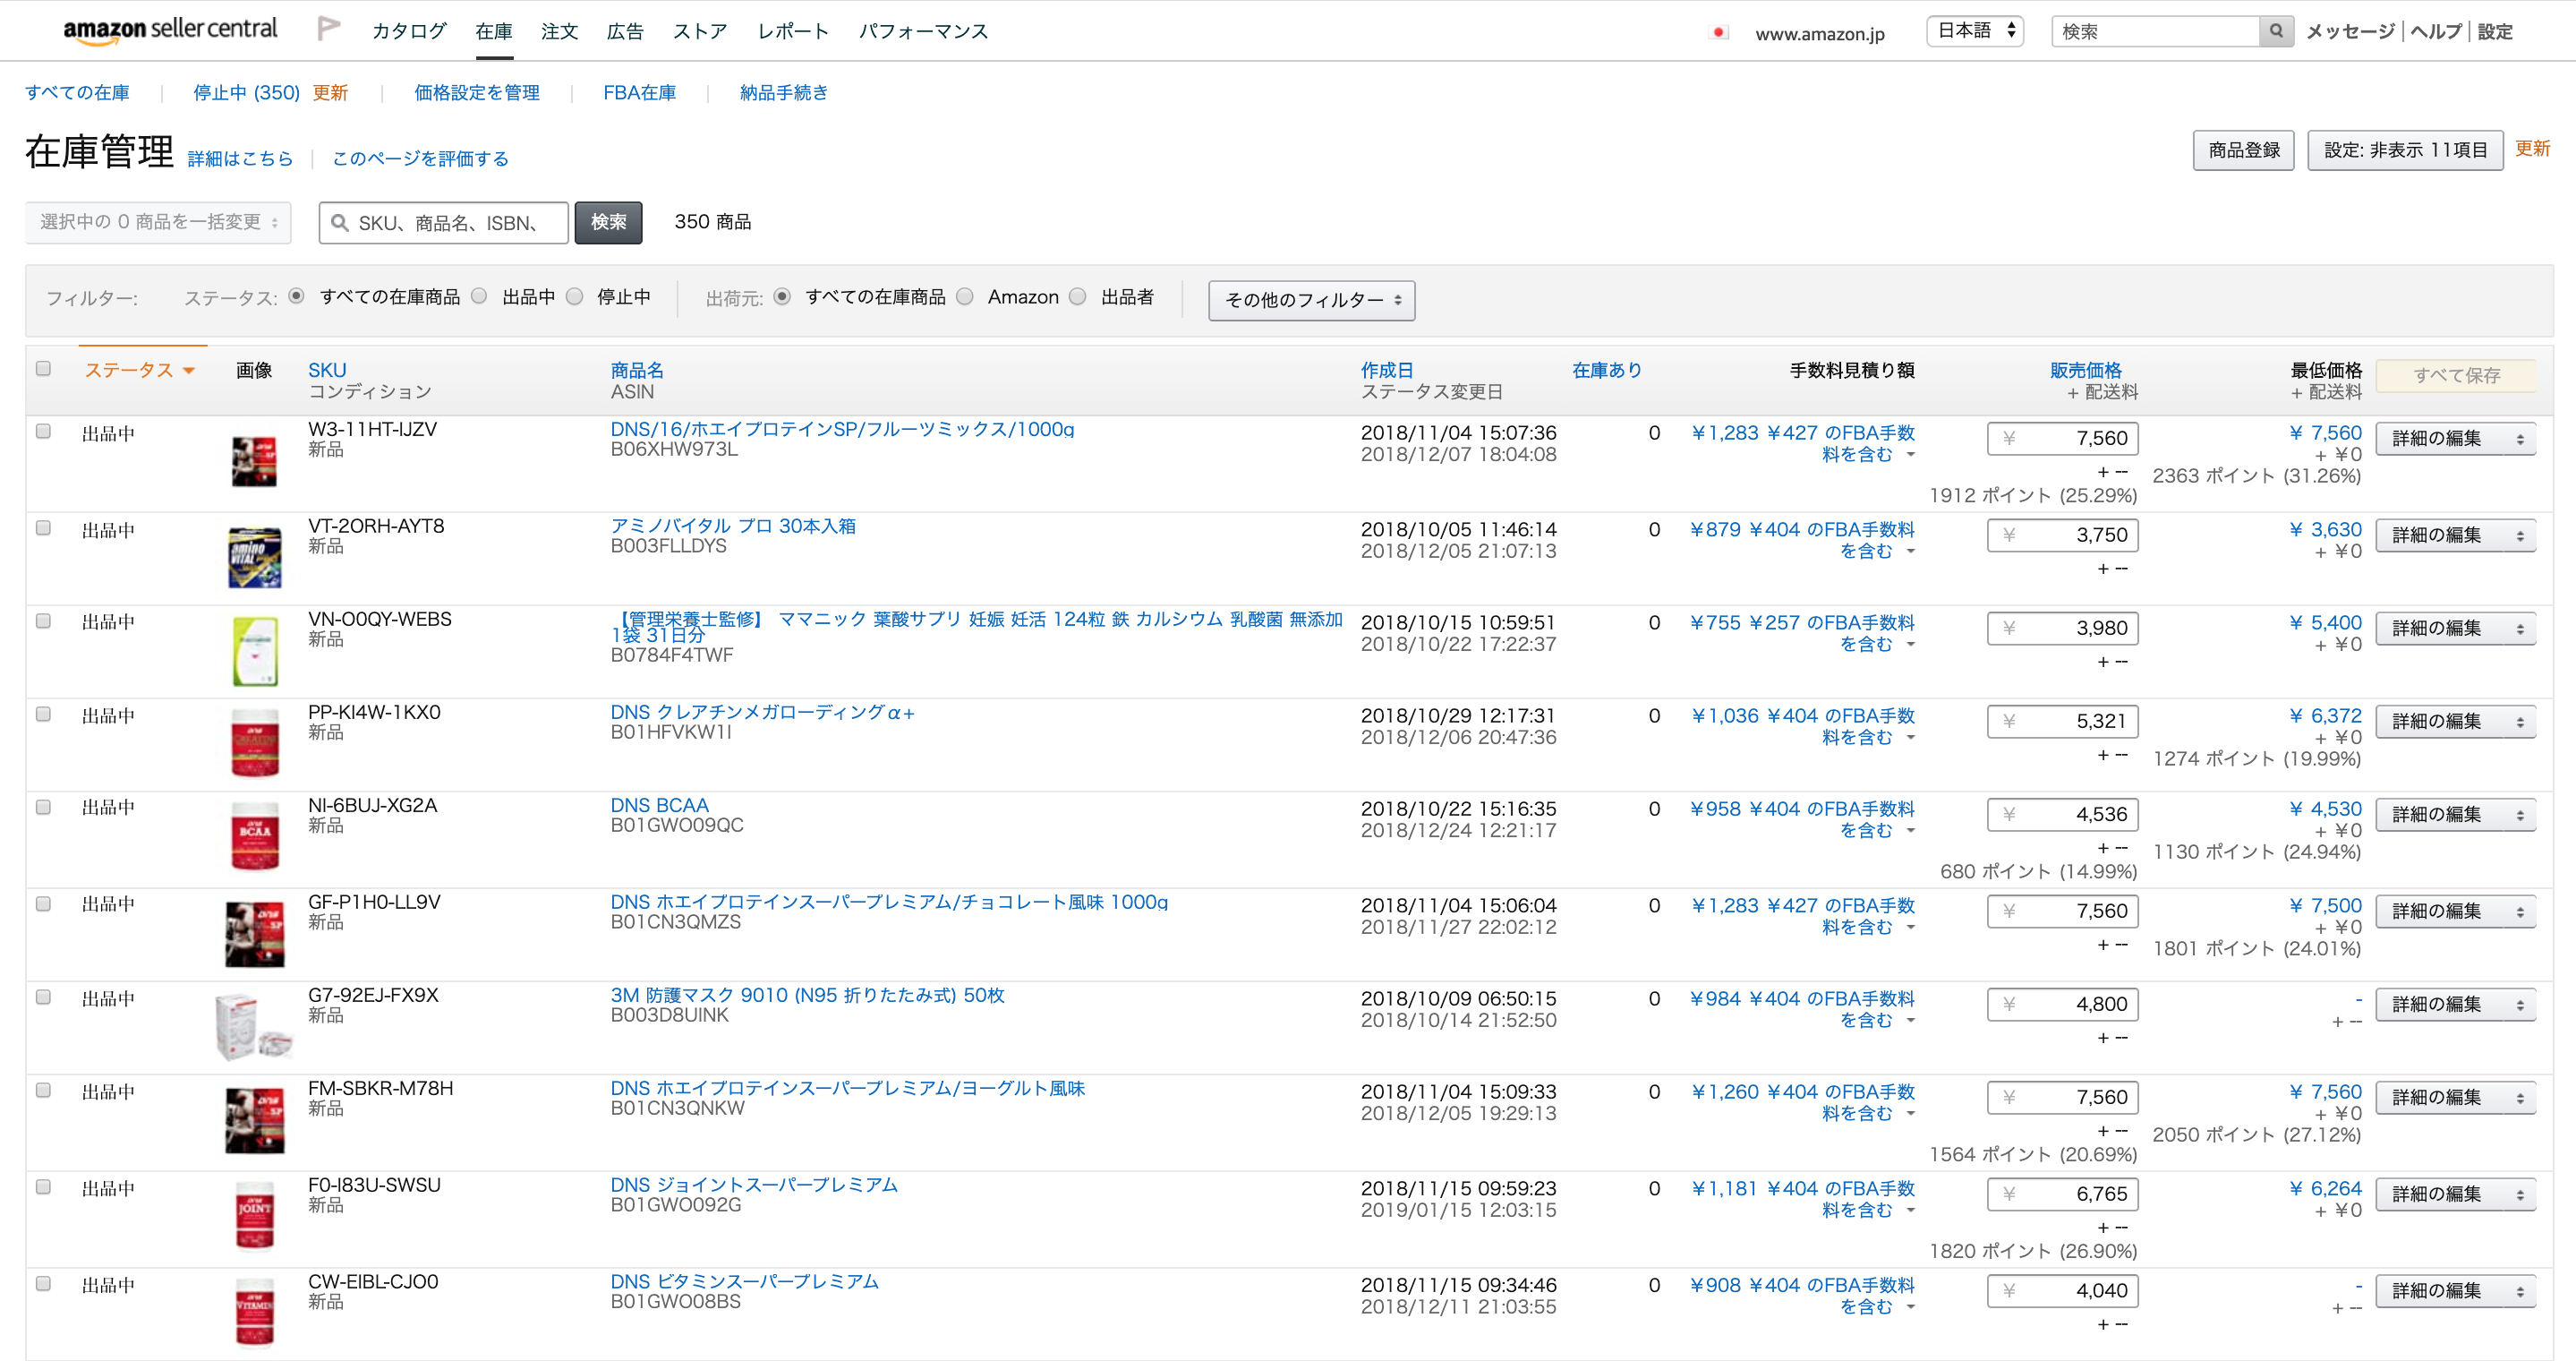Tick checkbox for SKU PP-KI4W-1KX0
Screen dimensions: 2576x1361
coord(43,714)
